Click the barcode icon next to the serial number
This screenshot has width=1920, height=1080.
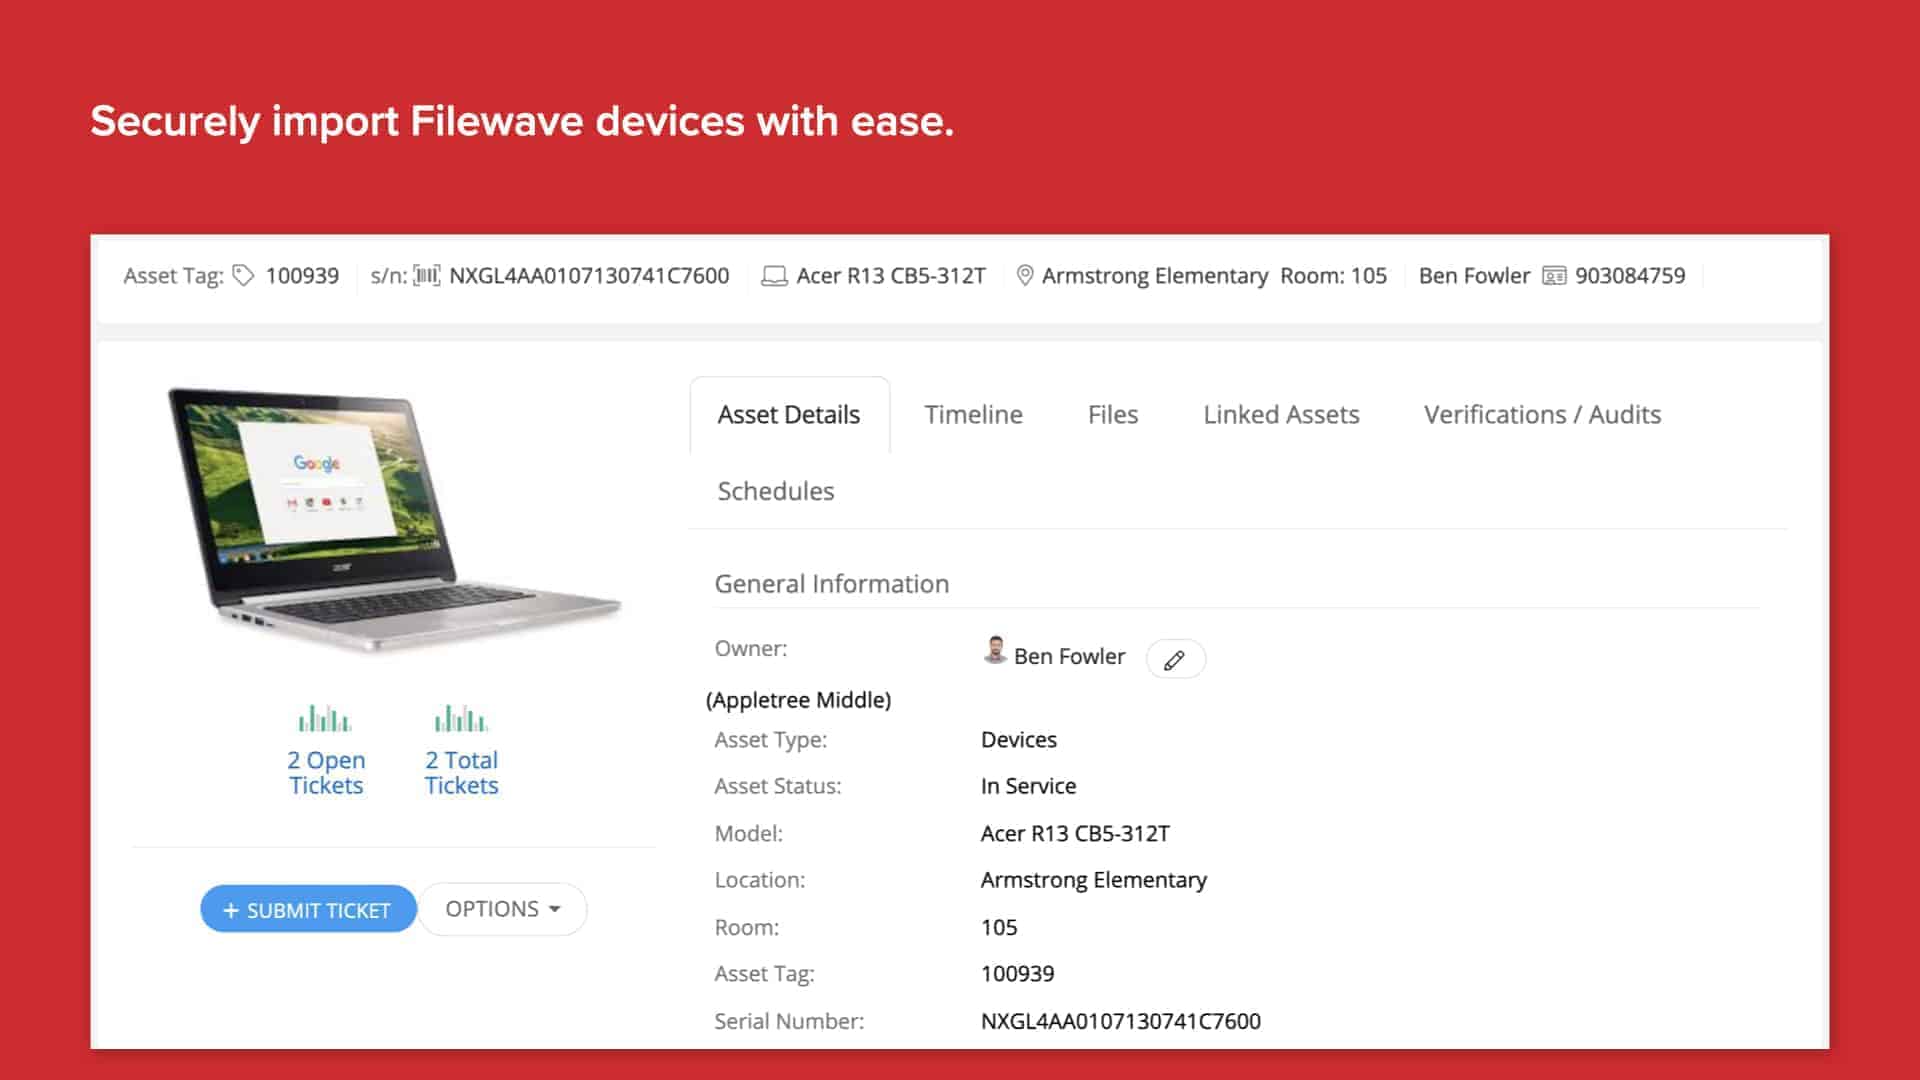tap(429, 276)
